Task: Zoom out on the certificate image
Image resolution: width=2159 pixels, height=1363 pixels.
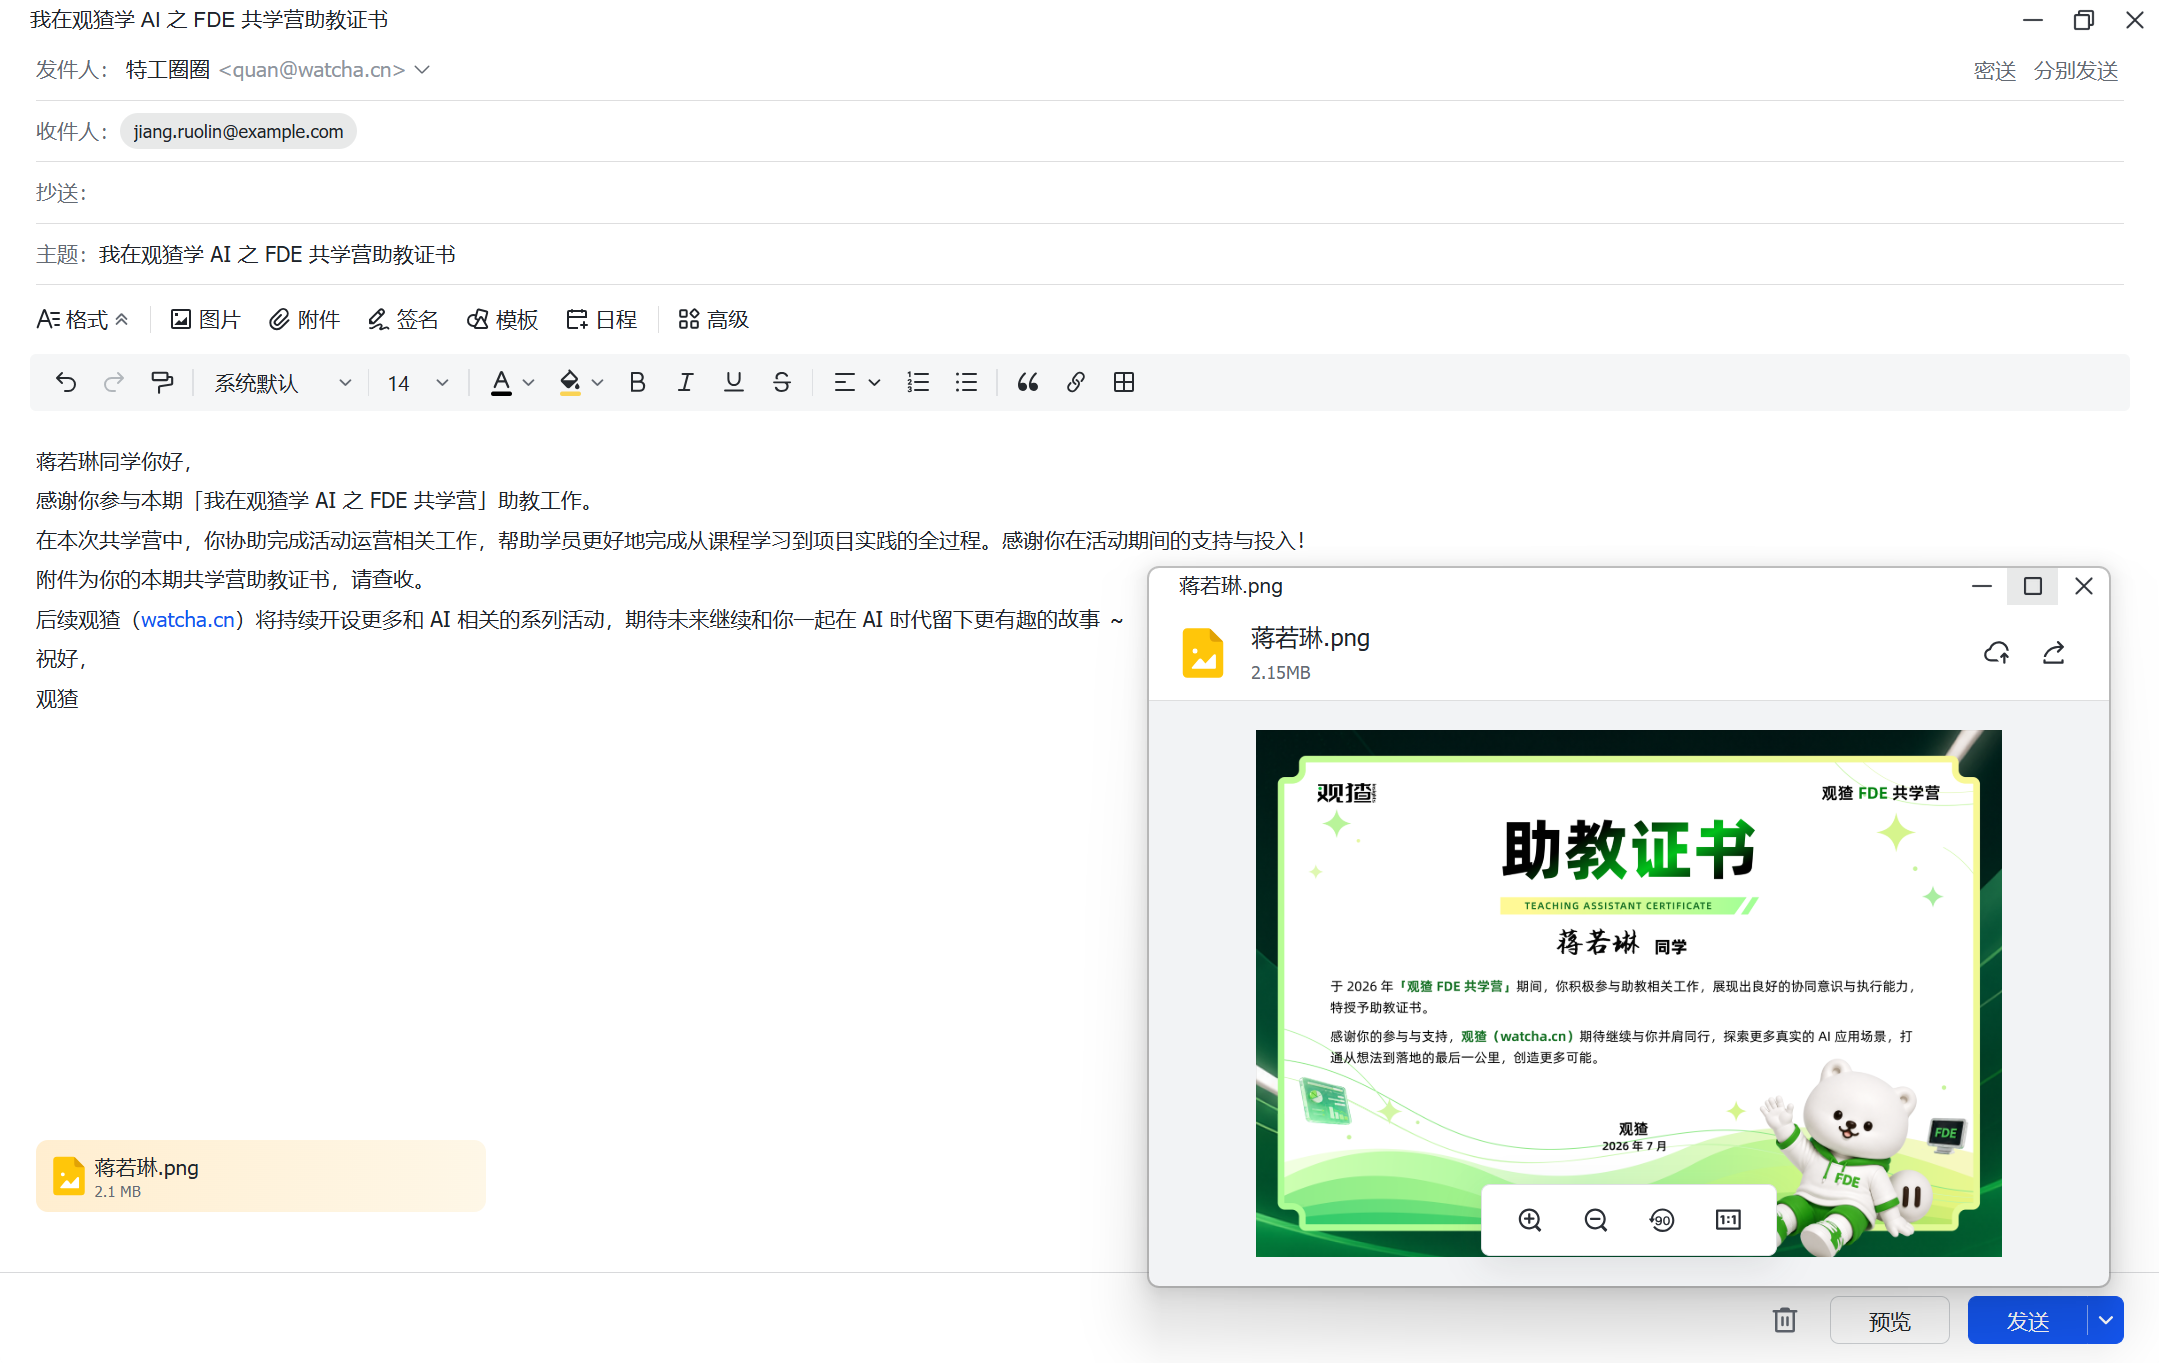Action: [x=1596, y=1220]
